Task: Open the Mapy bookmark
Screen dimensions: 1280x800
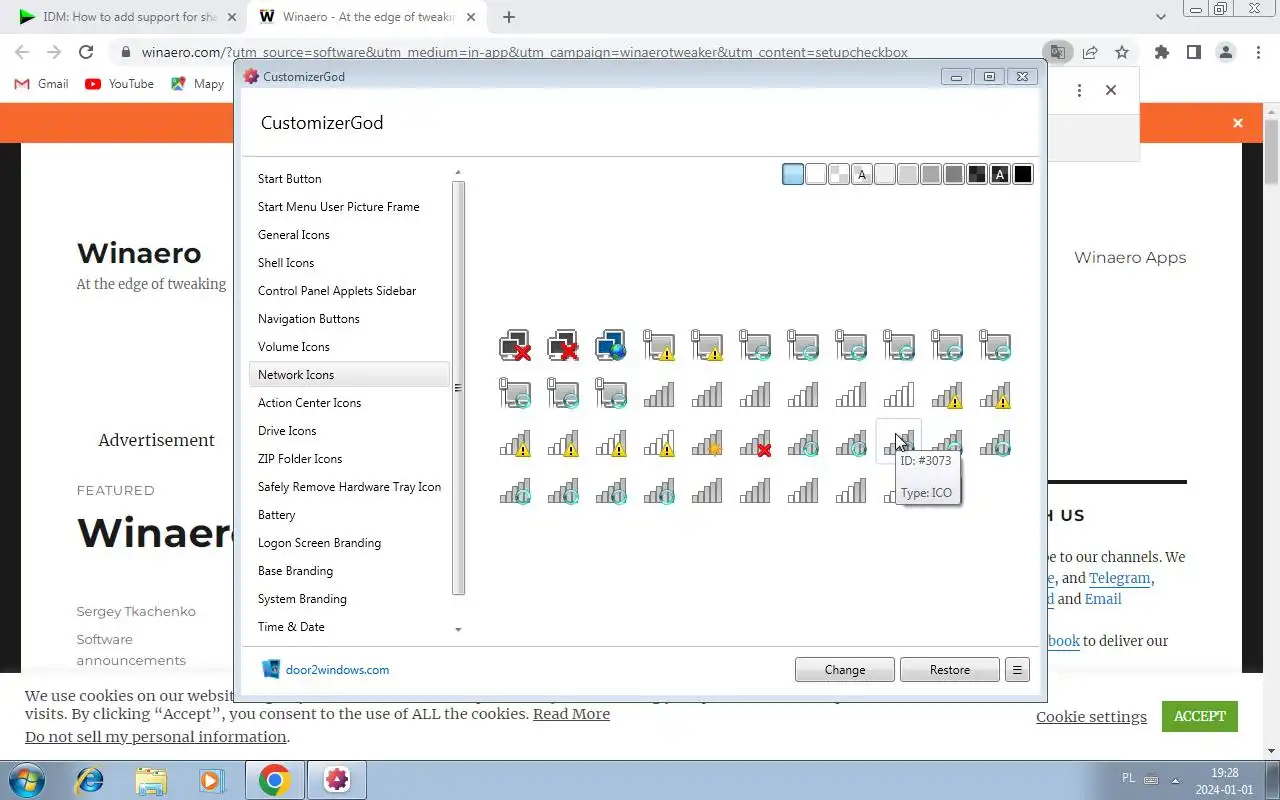Action: 198,84
